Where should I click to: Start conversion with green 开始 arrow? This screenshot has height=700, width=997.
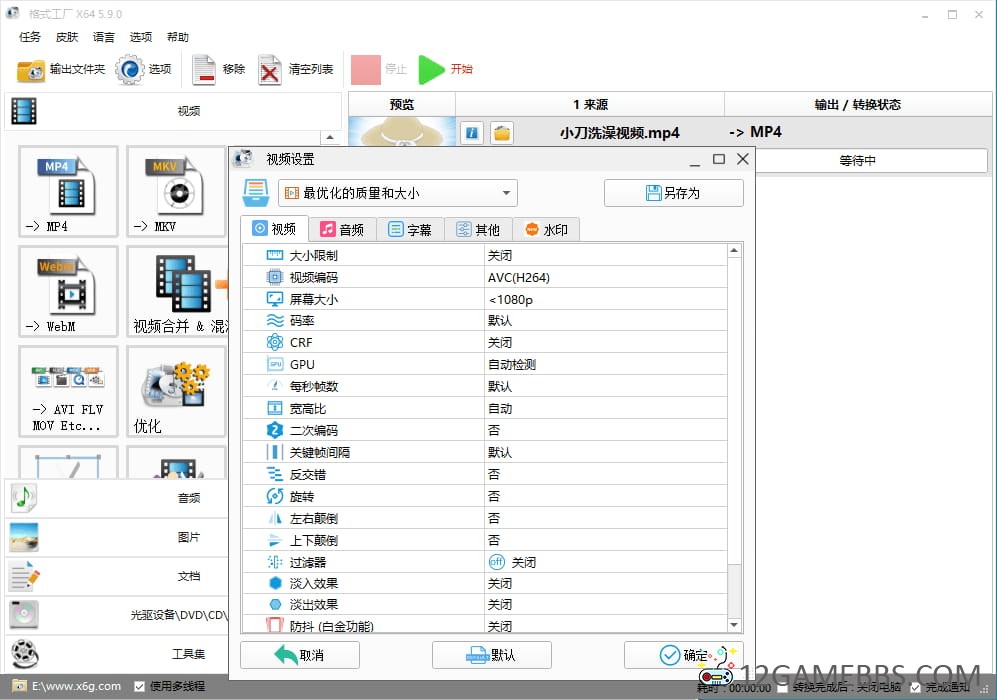pos(432,70)
